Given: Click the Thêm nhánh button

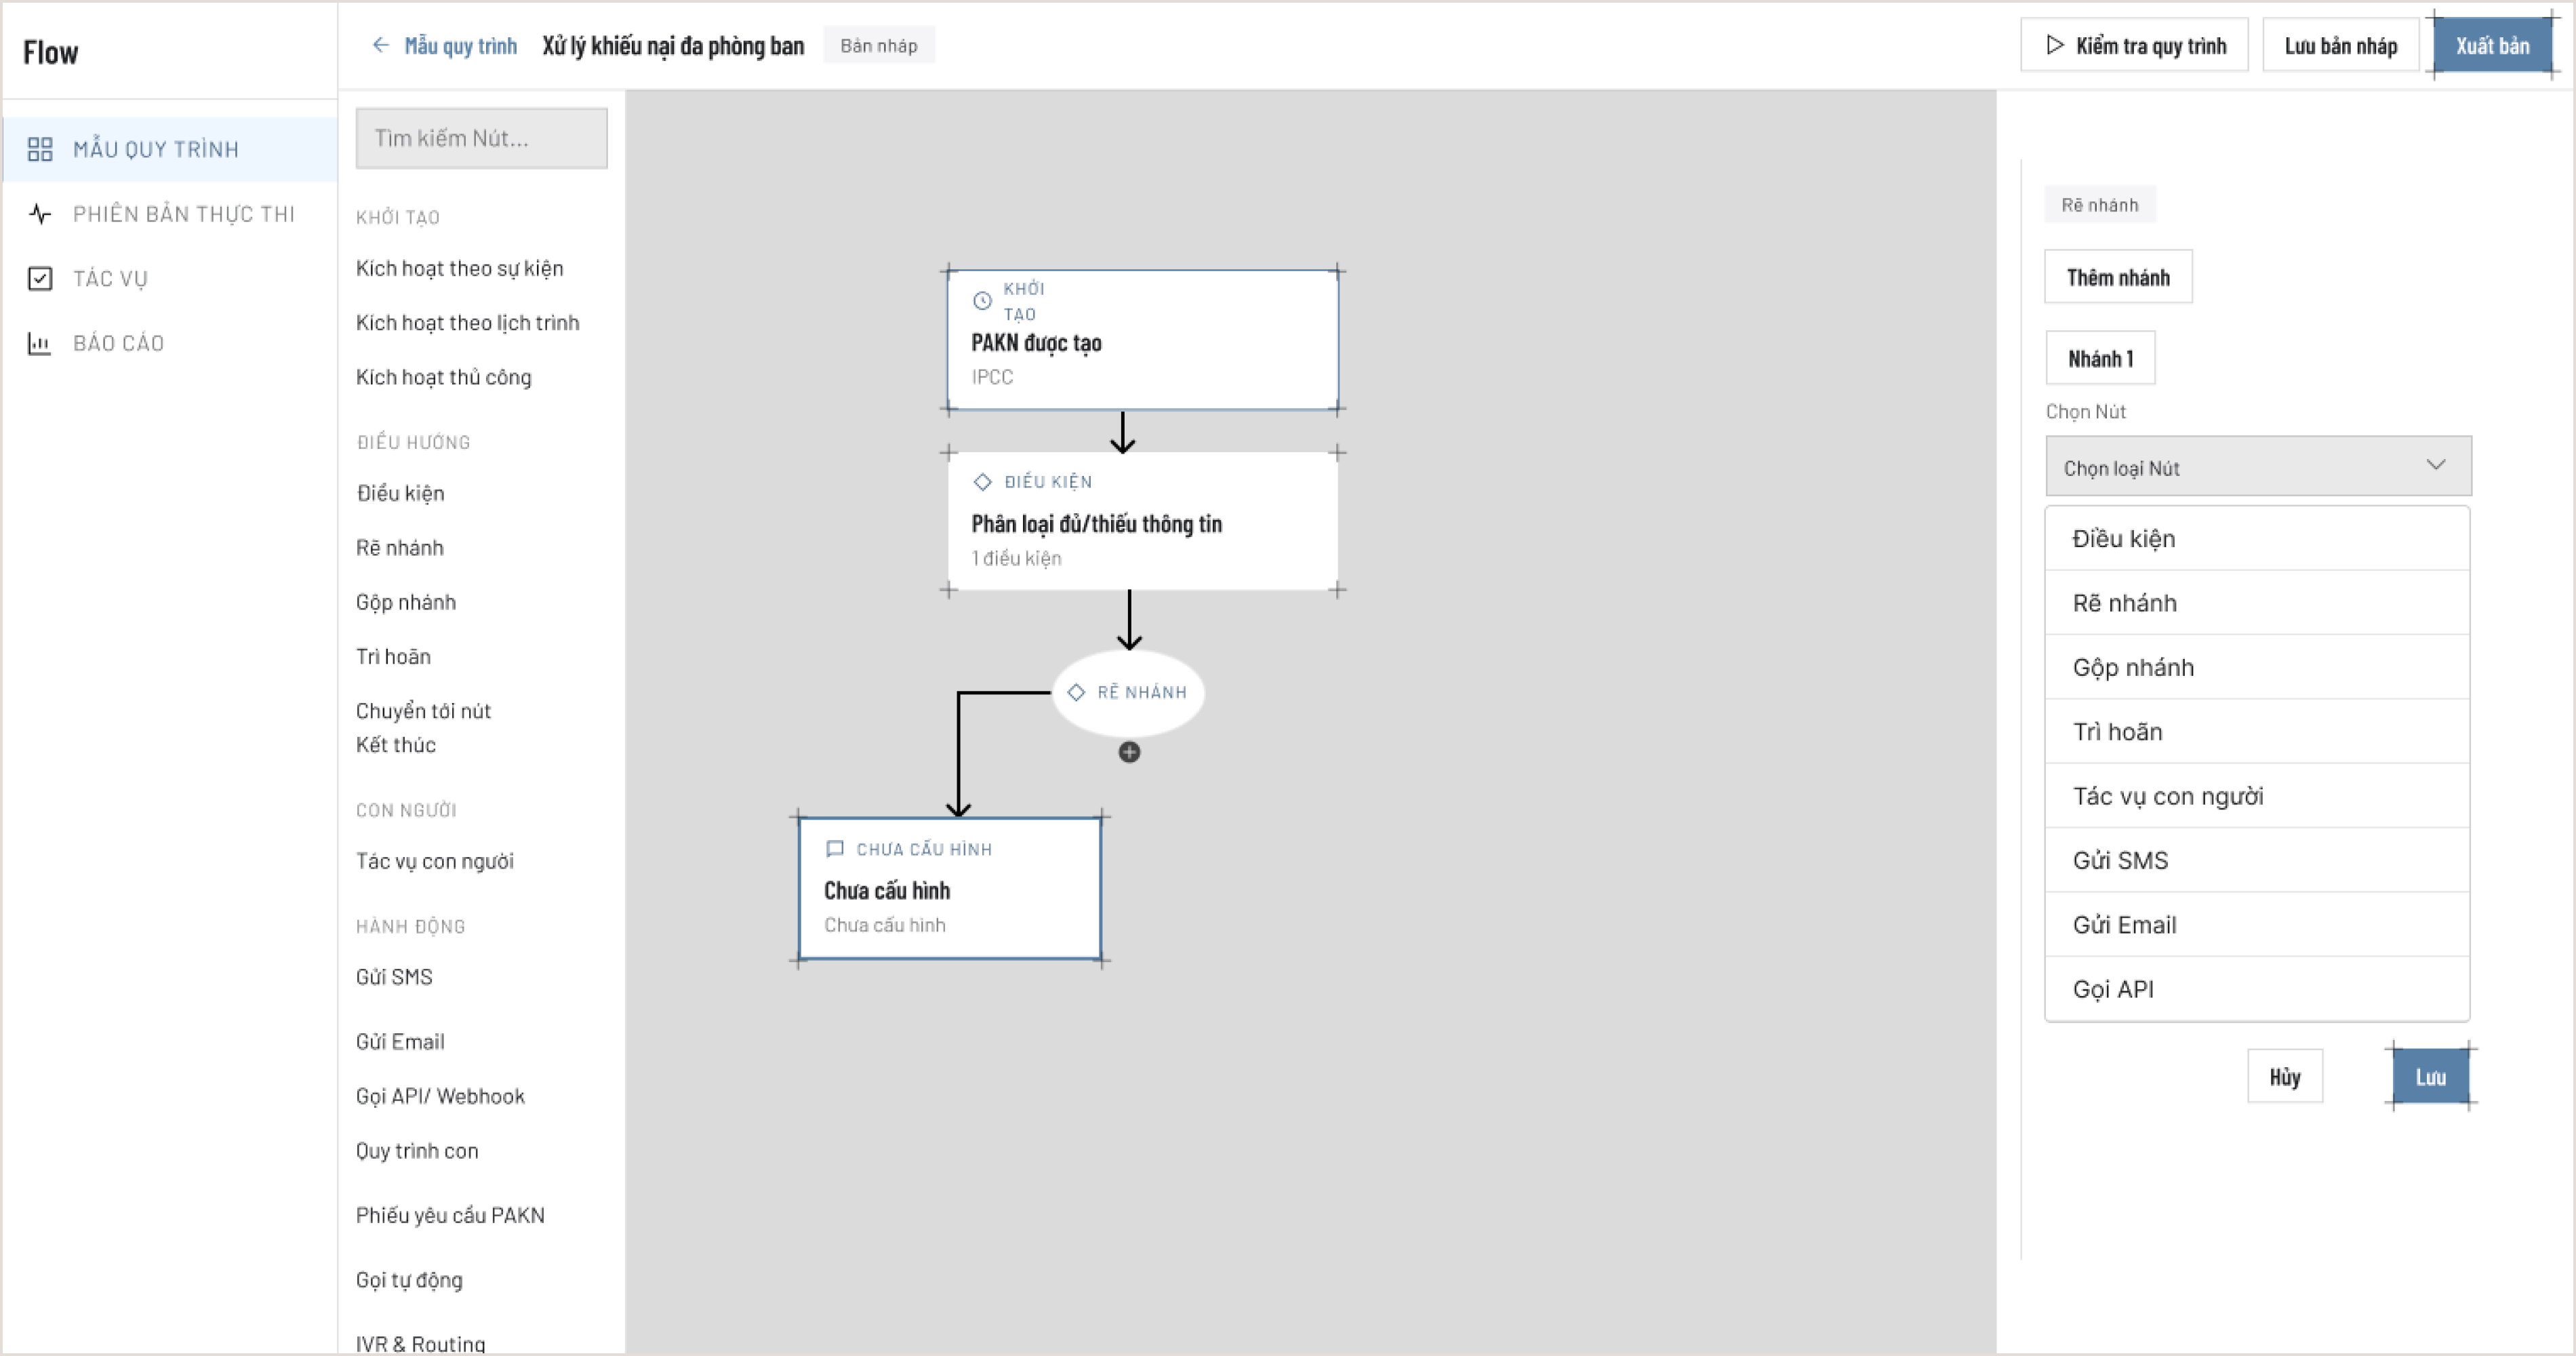Looking at the screenshot, I should tap(2118, 277).
